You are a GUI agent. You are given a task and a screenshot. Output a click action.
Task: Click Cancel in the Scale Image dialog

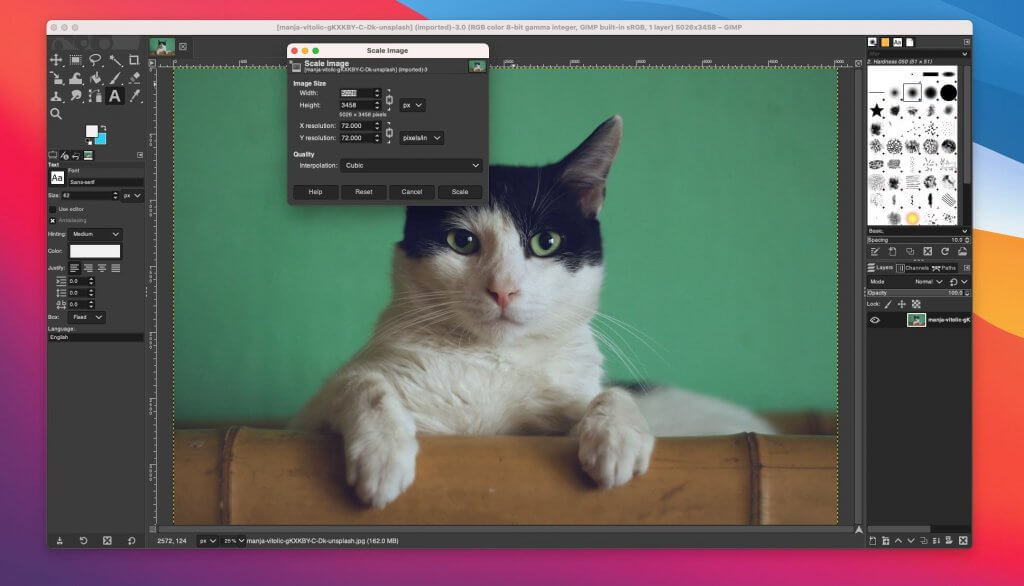pyautogui.click(x=411, y=192)
